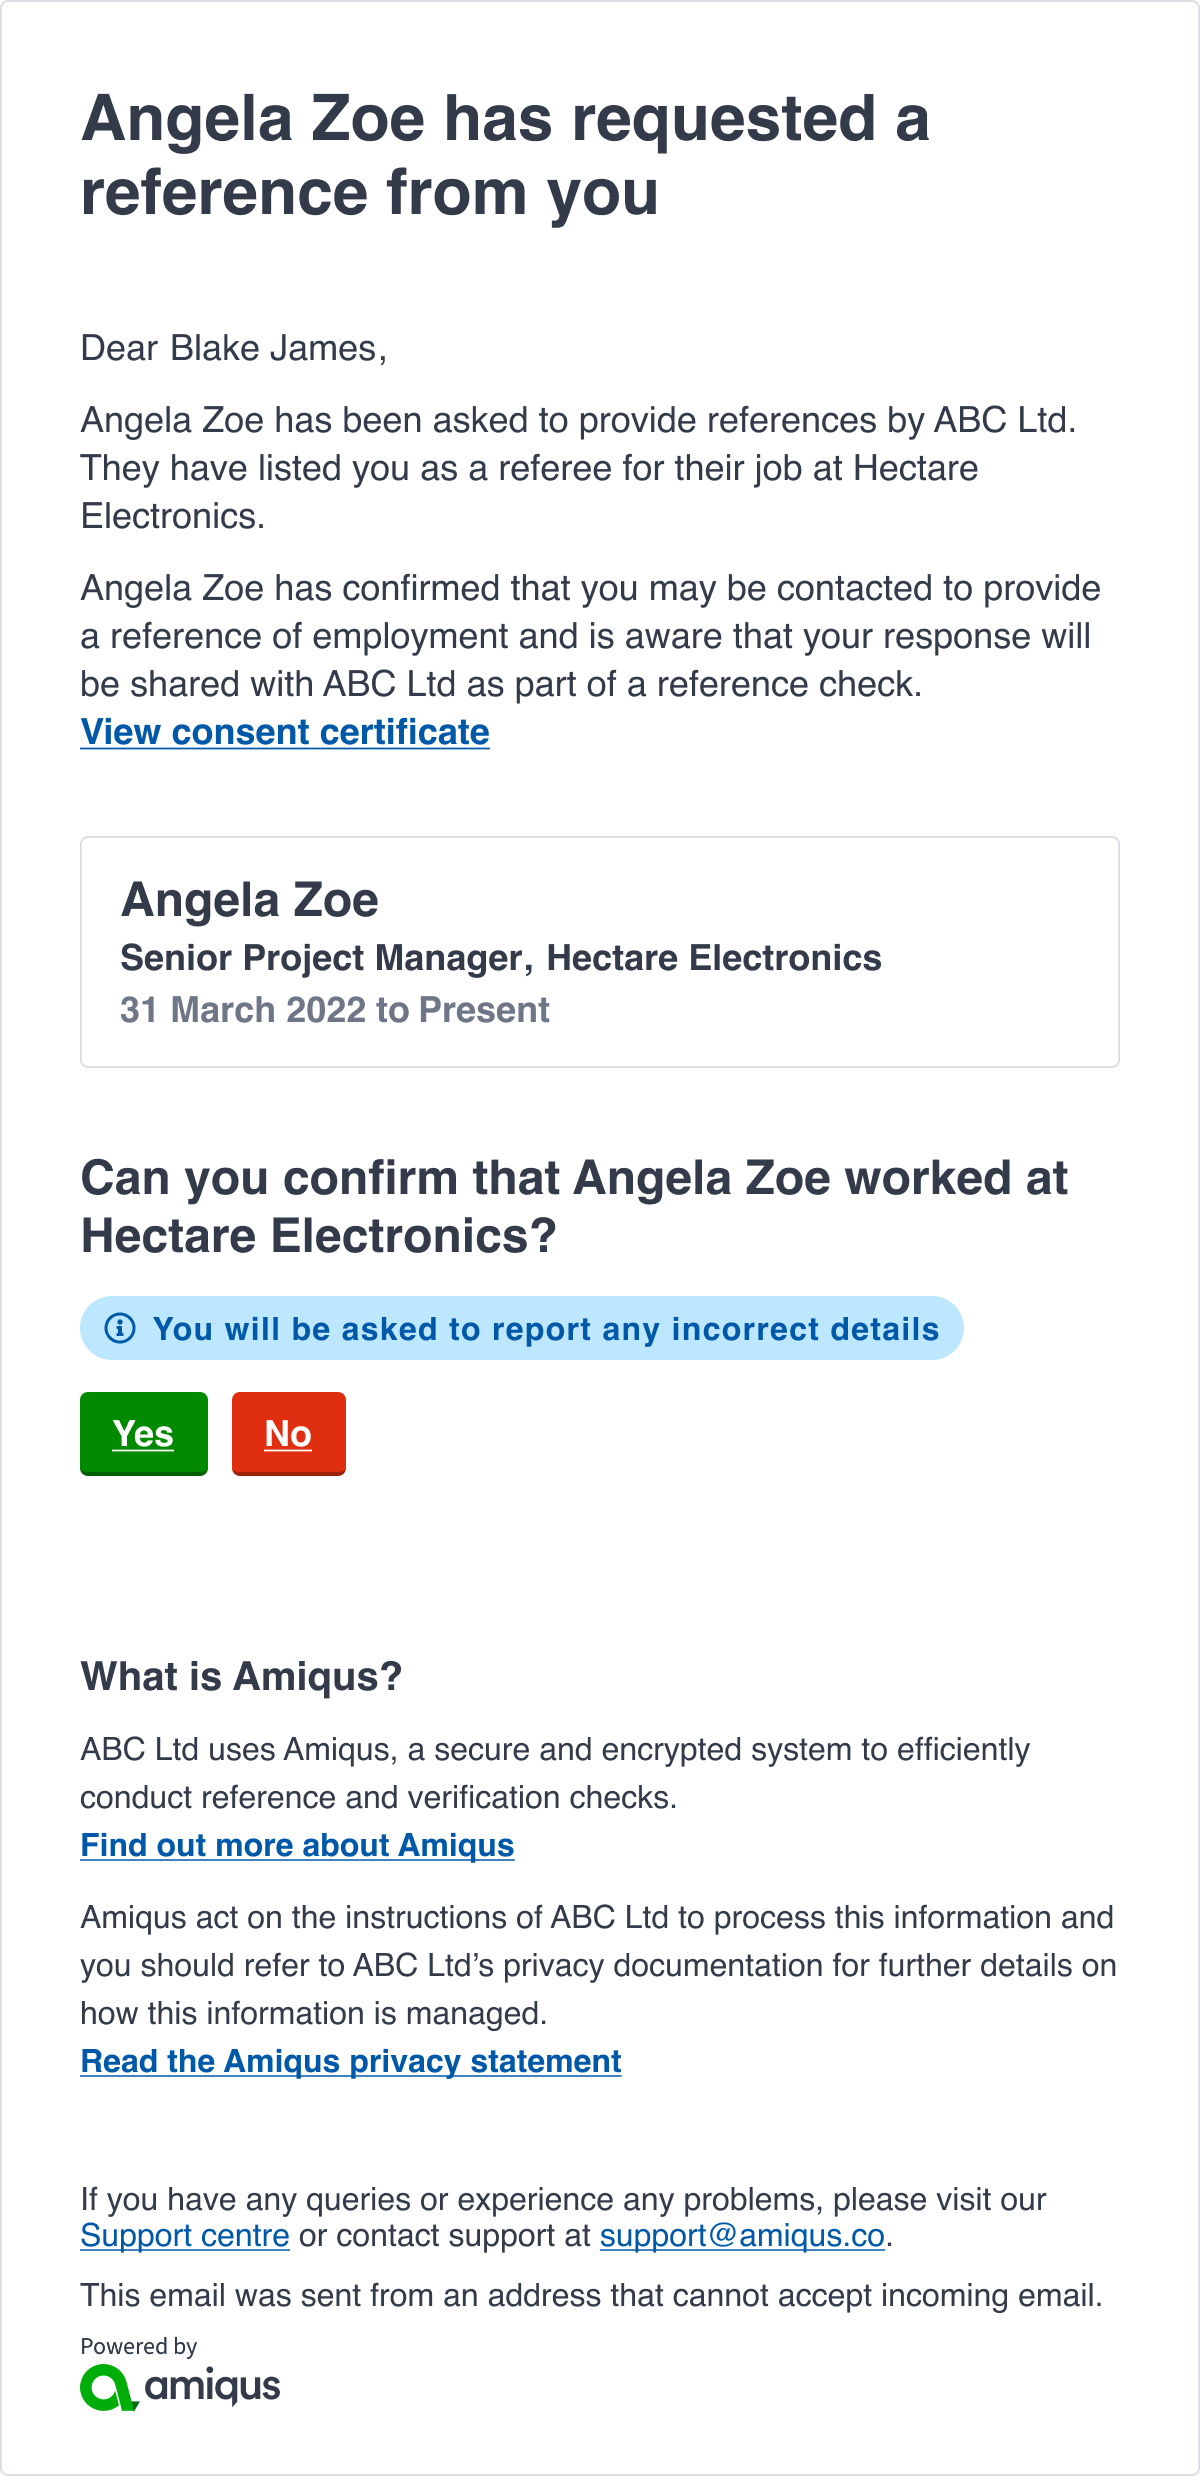This screenshot has height=2476, width=1200.
Task: Click the amiqus wordmark next to the logo
Action: pos(212,2387)
